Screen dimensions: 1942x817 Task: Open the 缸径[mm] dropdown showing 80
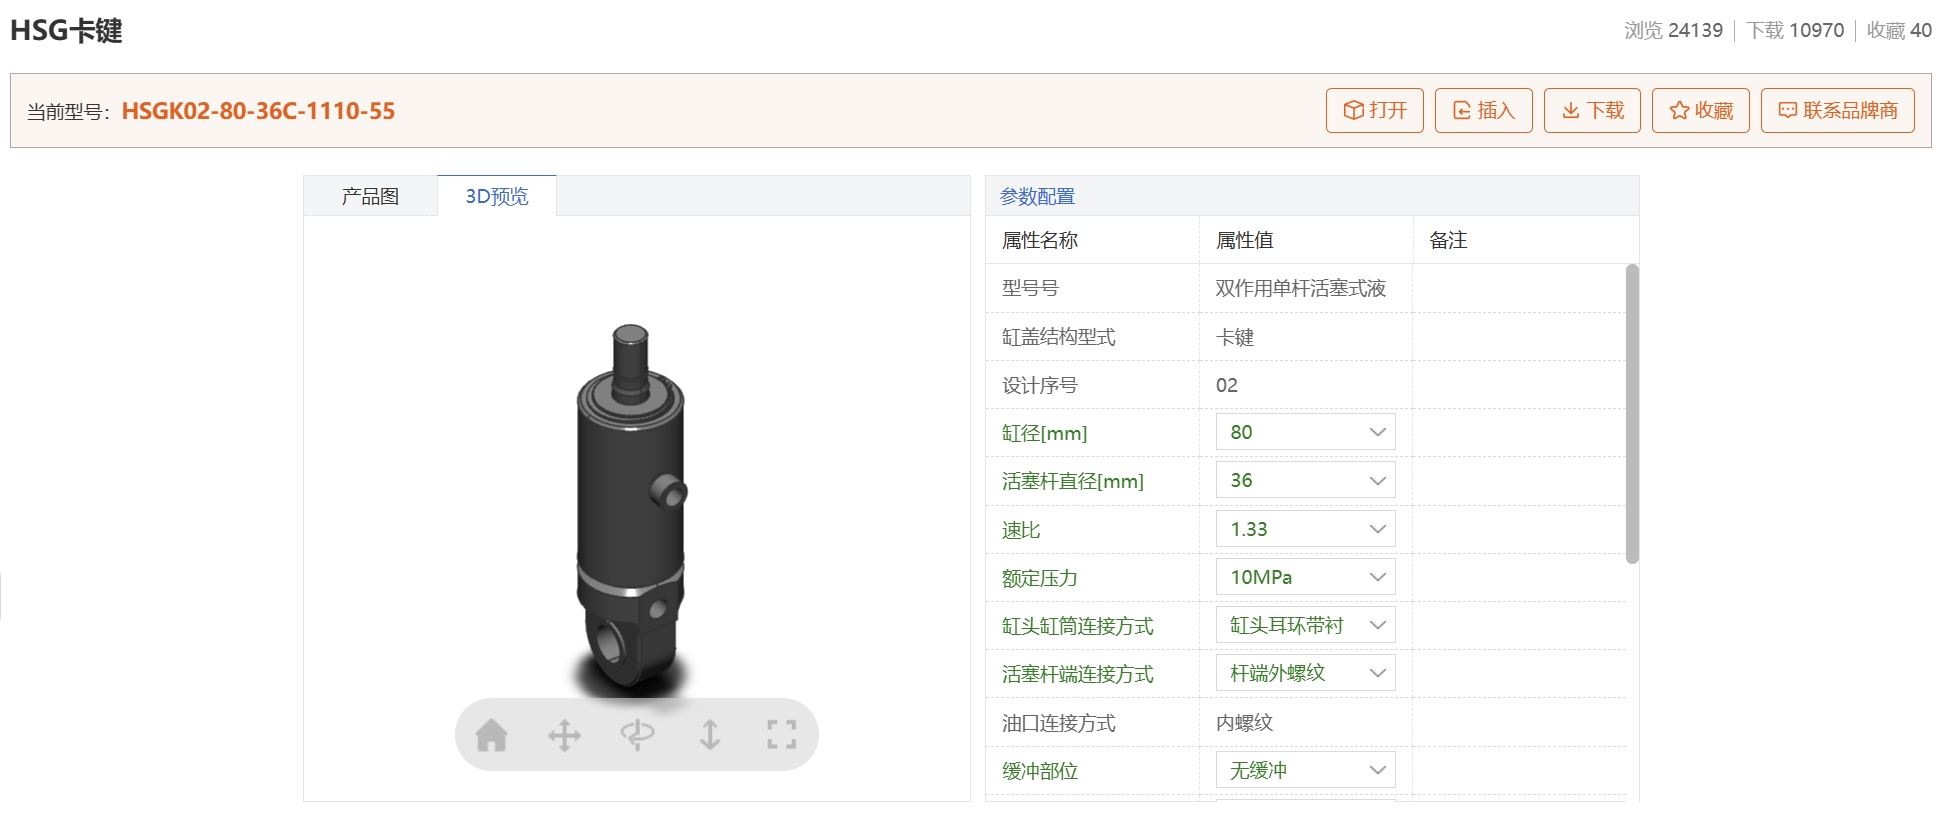pyautogui.click(x=1305, y=432)
